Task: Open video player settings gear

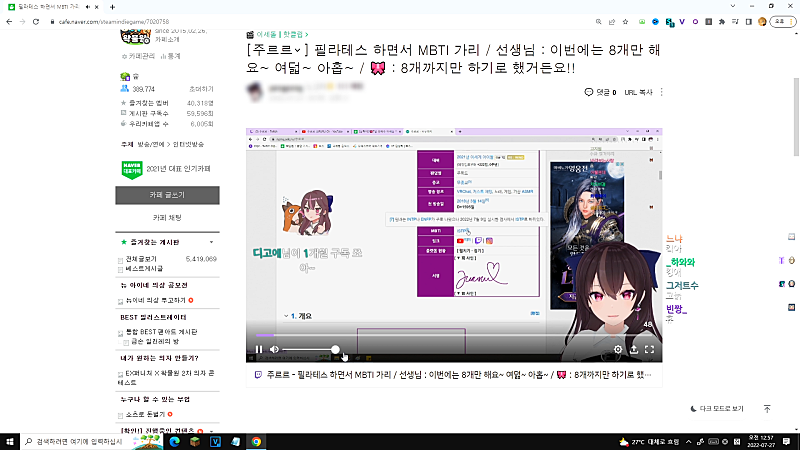Action: pos(618,349)
